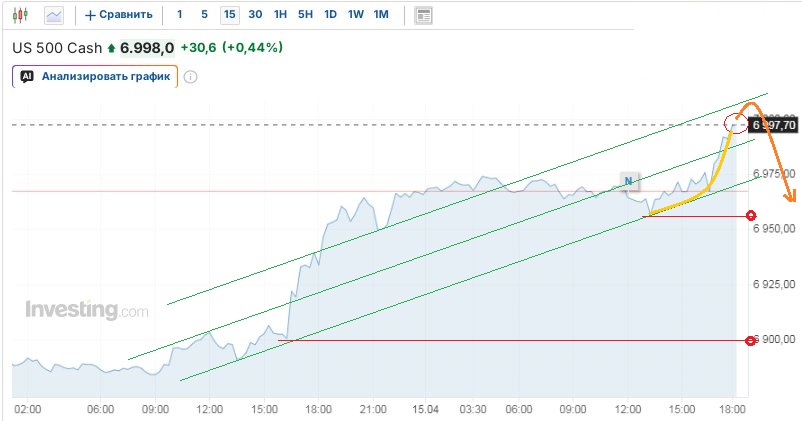Switch to the 30-minute timeframe

tap(255, 15)
